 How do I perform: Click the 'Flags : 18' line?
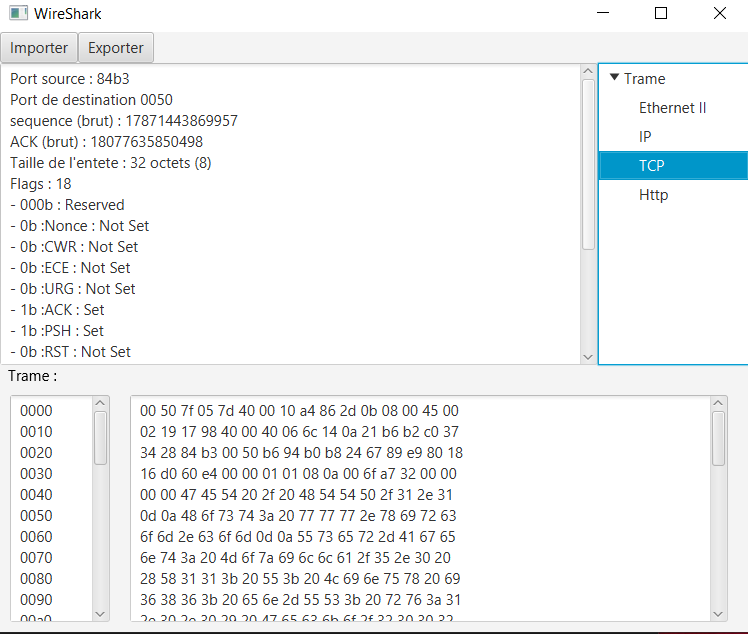[41, 184]
